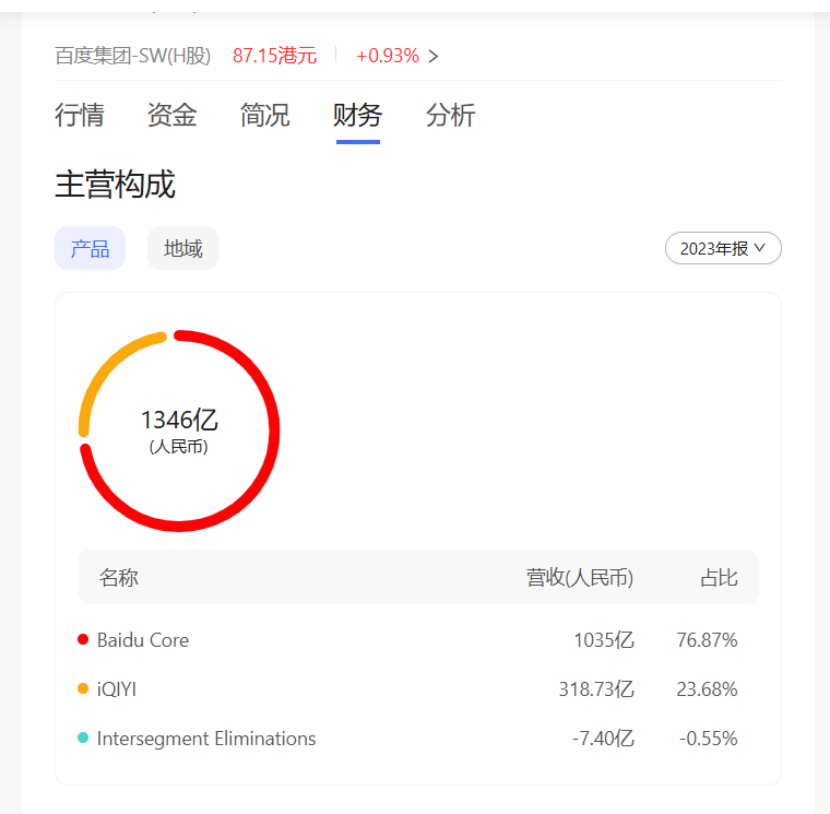The height and width of the screenshot is (814, 830).
Task: Select the 产品 view toggle
Action: click(x=90, y=248)
